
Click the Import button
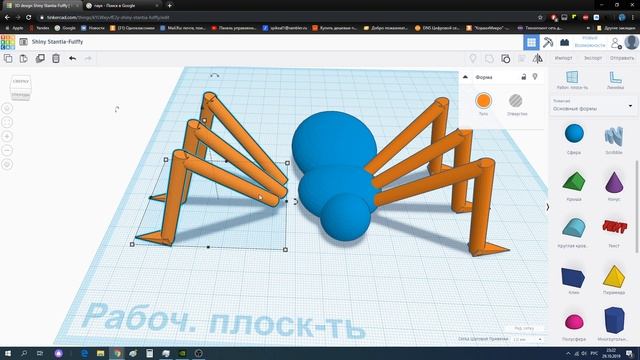pyautogui.click(x=563, y=58)
